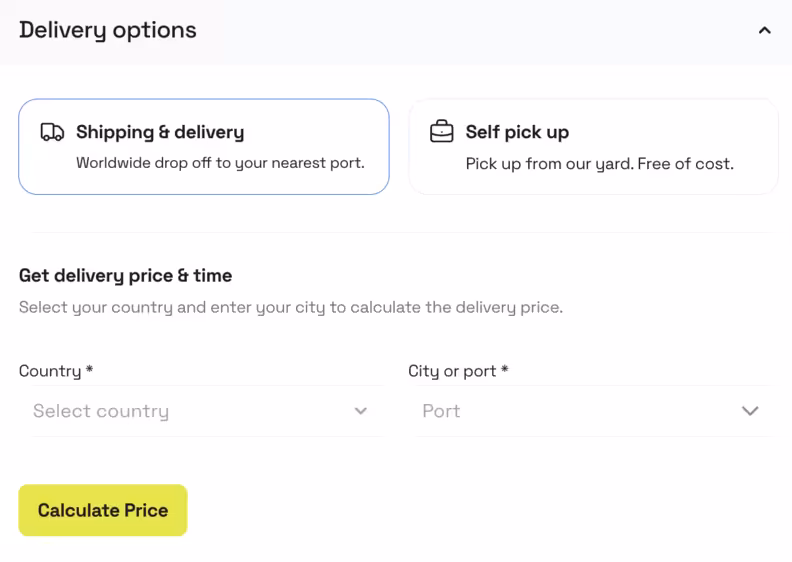Click the 'Self pick up' title text
792x562 pixels.
point(517,132)
